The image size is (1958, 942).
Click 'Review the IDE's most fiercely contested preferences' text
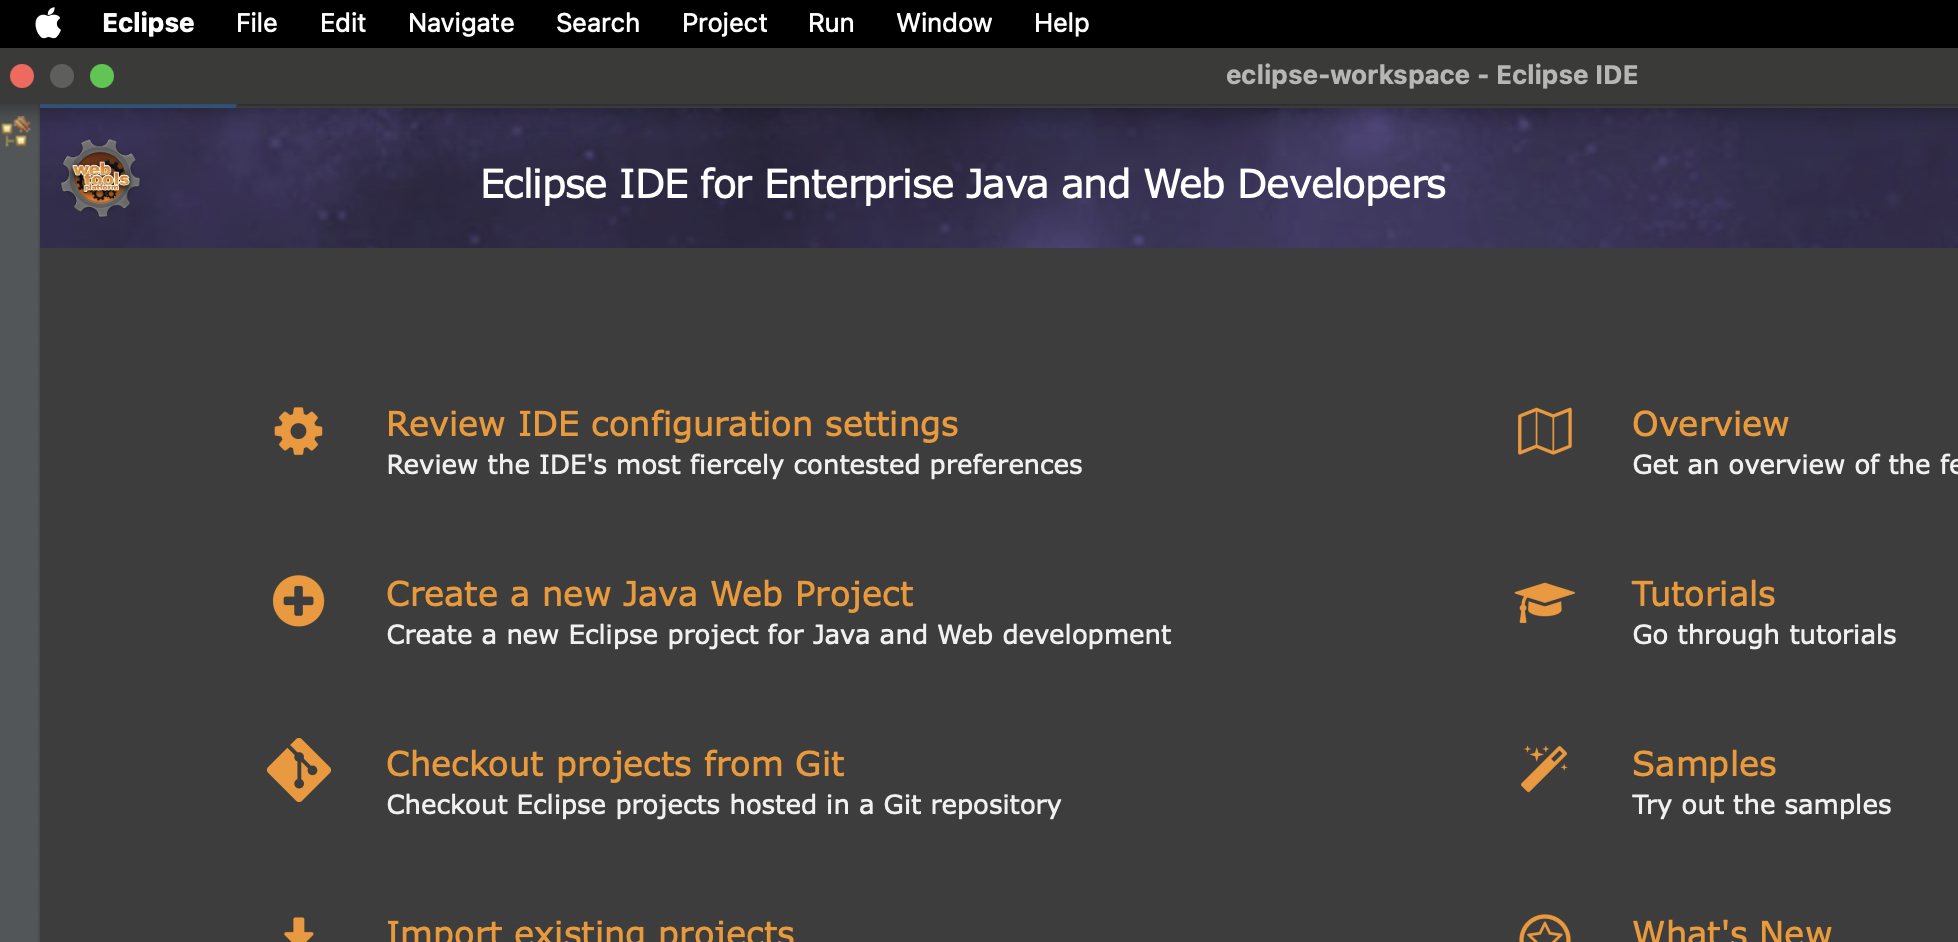point(734,465)
